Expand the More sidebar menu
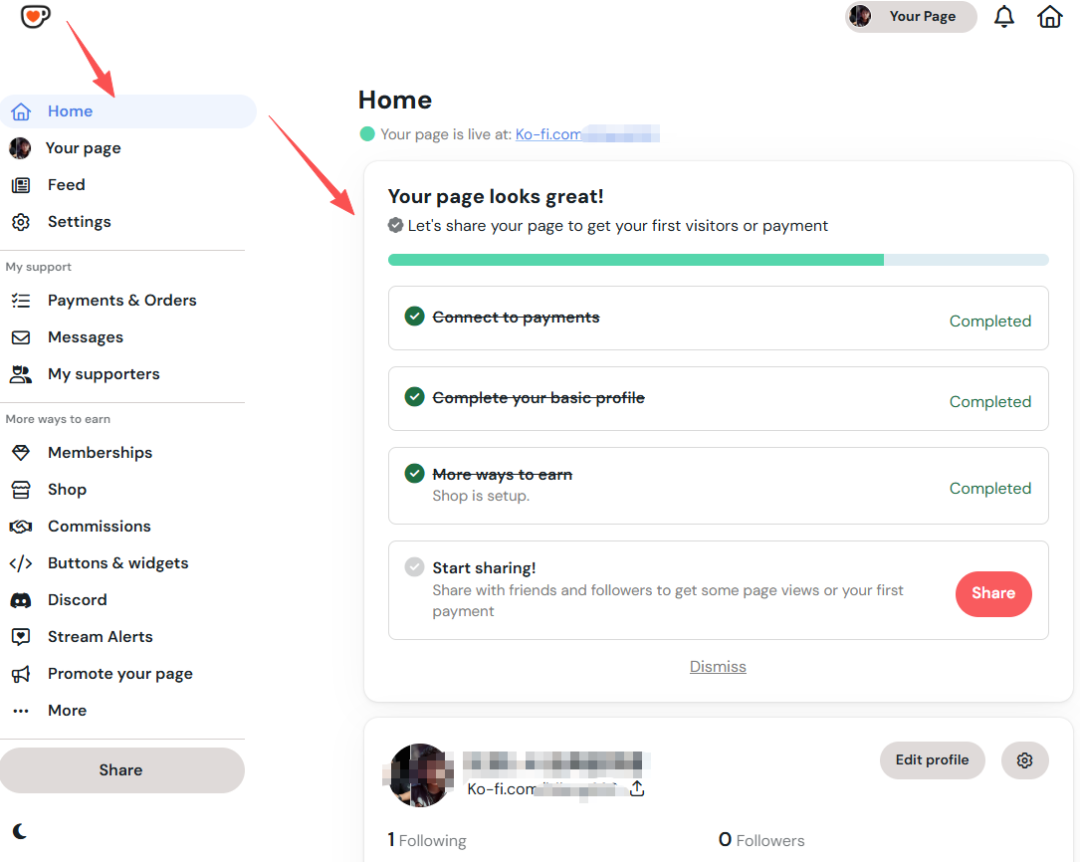This screenshot has height=862, width=1080. coord(67,711)
